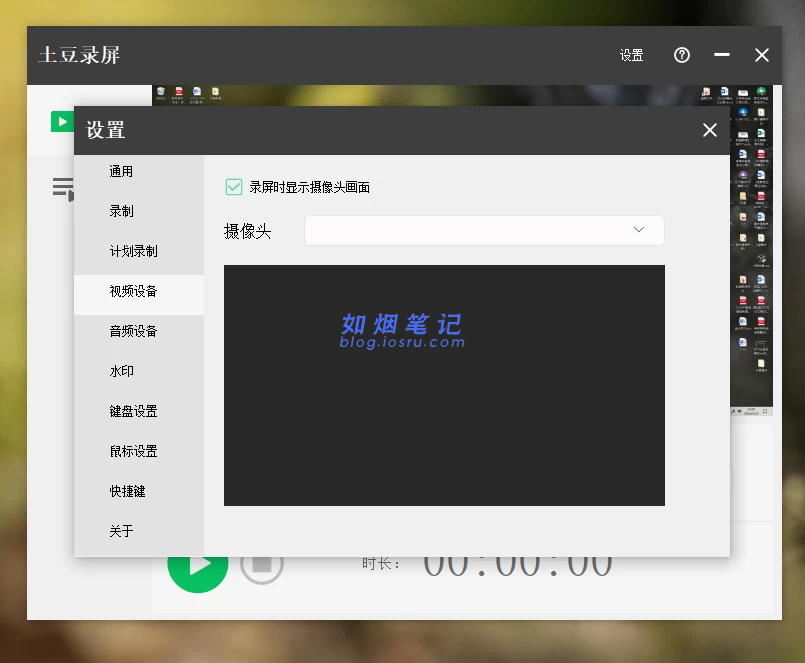Expand the 摄像头 dropdown list

click(484, 230)
